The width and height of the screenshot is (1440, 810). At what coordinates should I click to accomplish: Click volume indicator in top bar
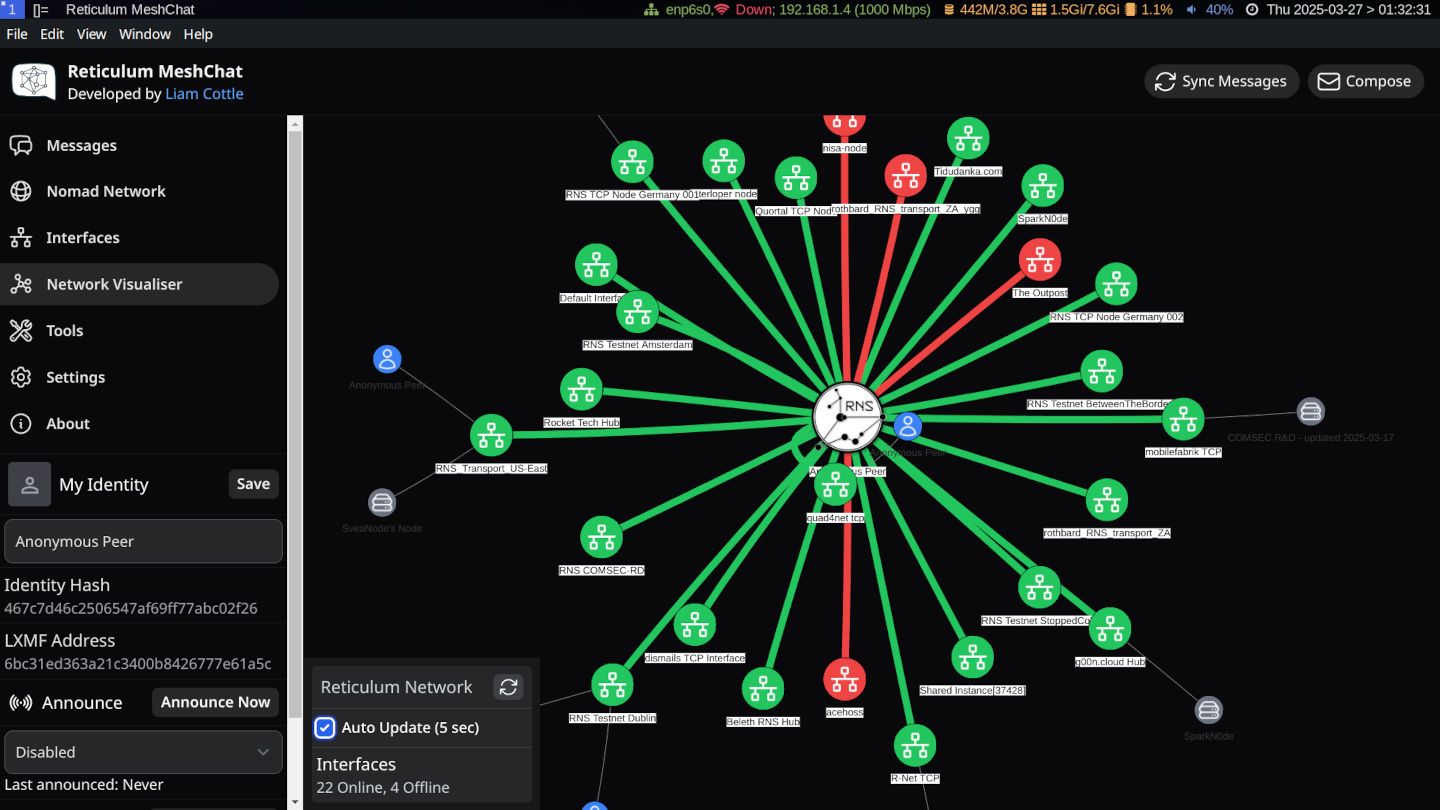1210,9
